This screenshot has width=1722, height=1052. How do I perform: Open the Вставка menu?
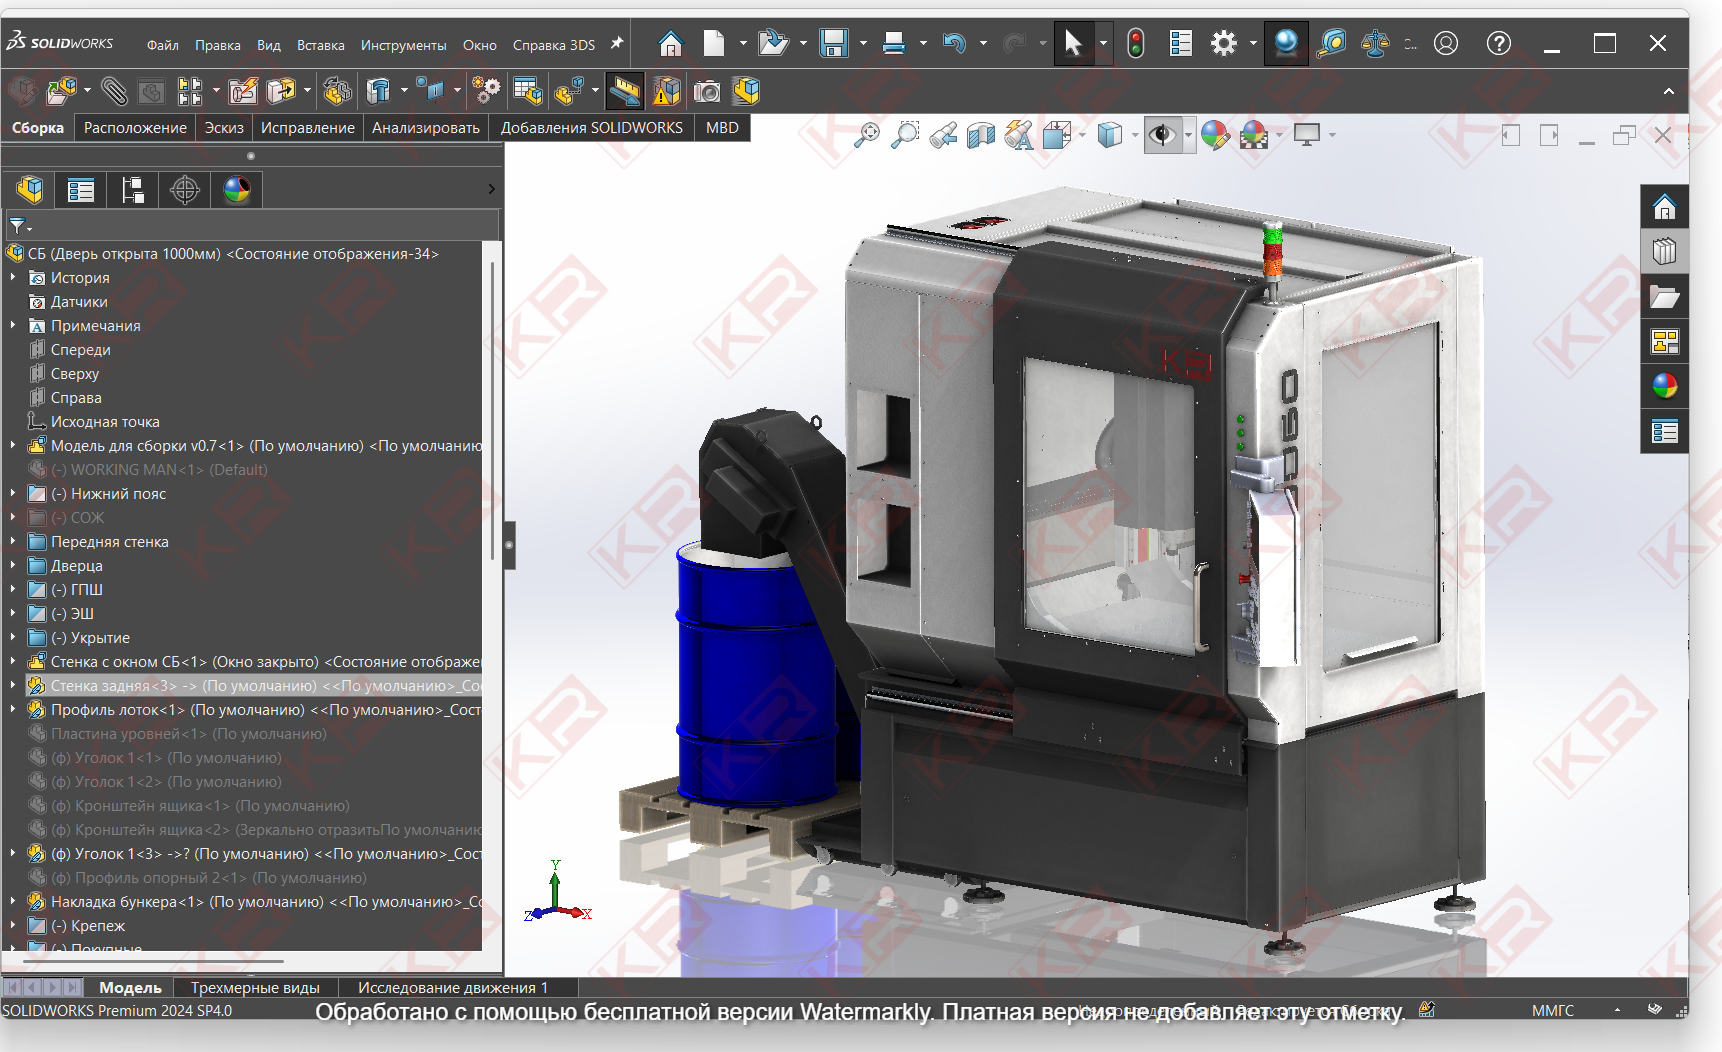tap(320, 45)
